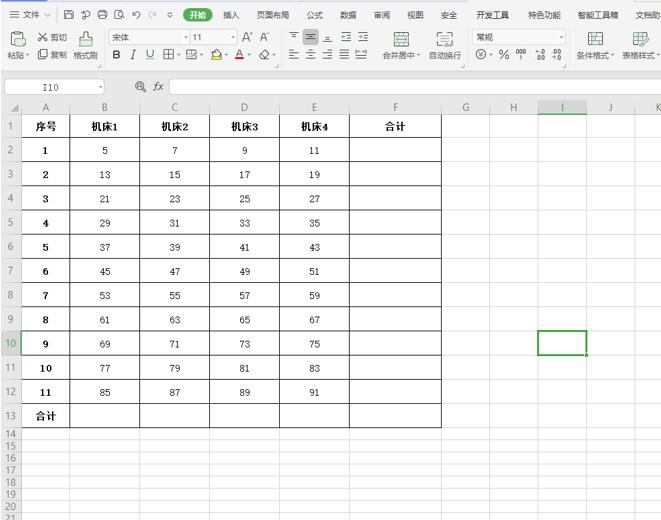Switch to the Review (审阅) tab
This screenshot has height=520, width=661.
click(382, 15)
